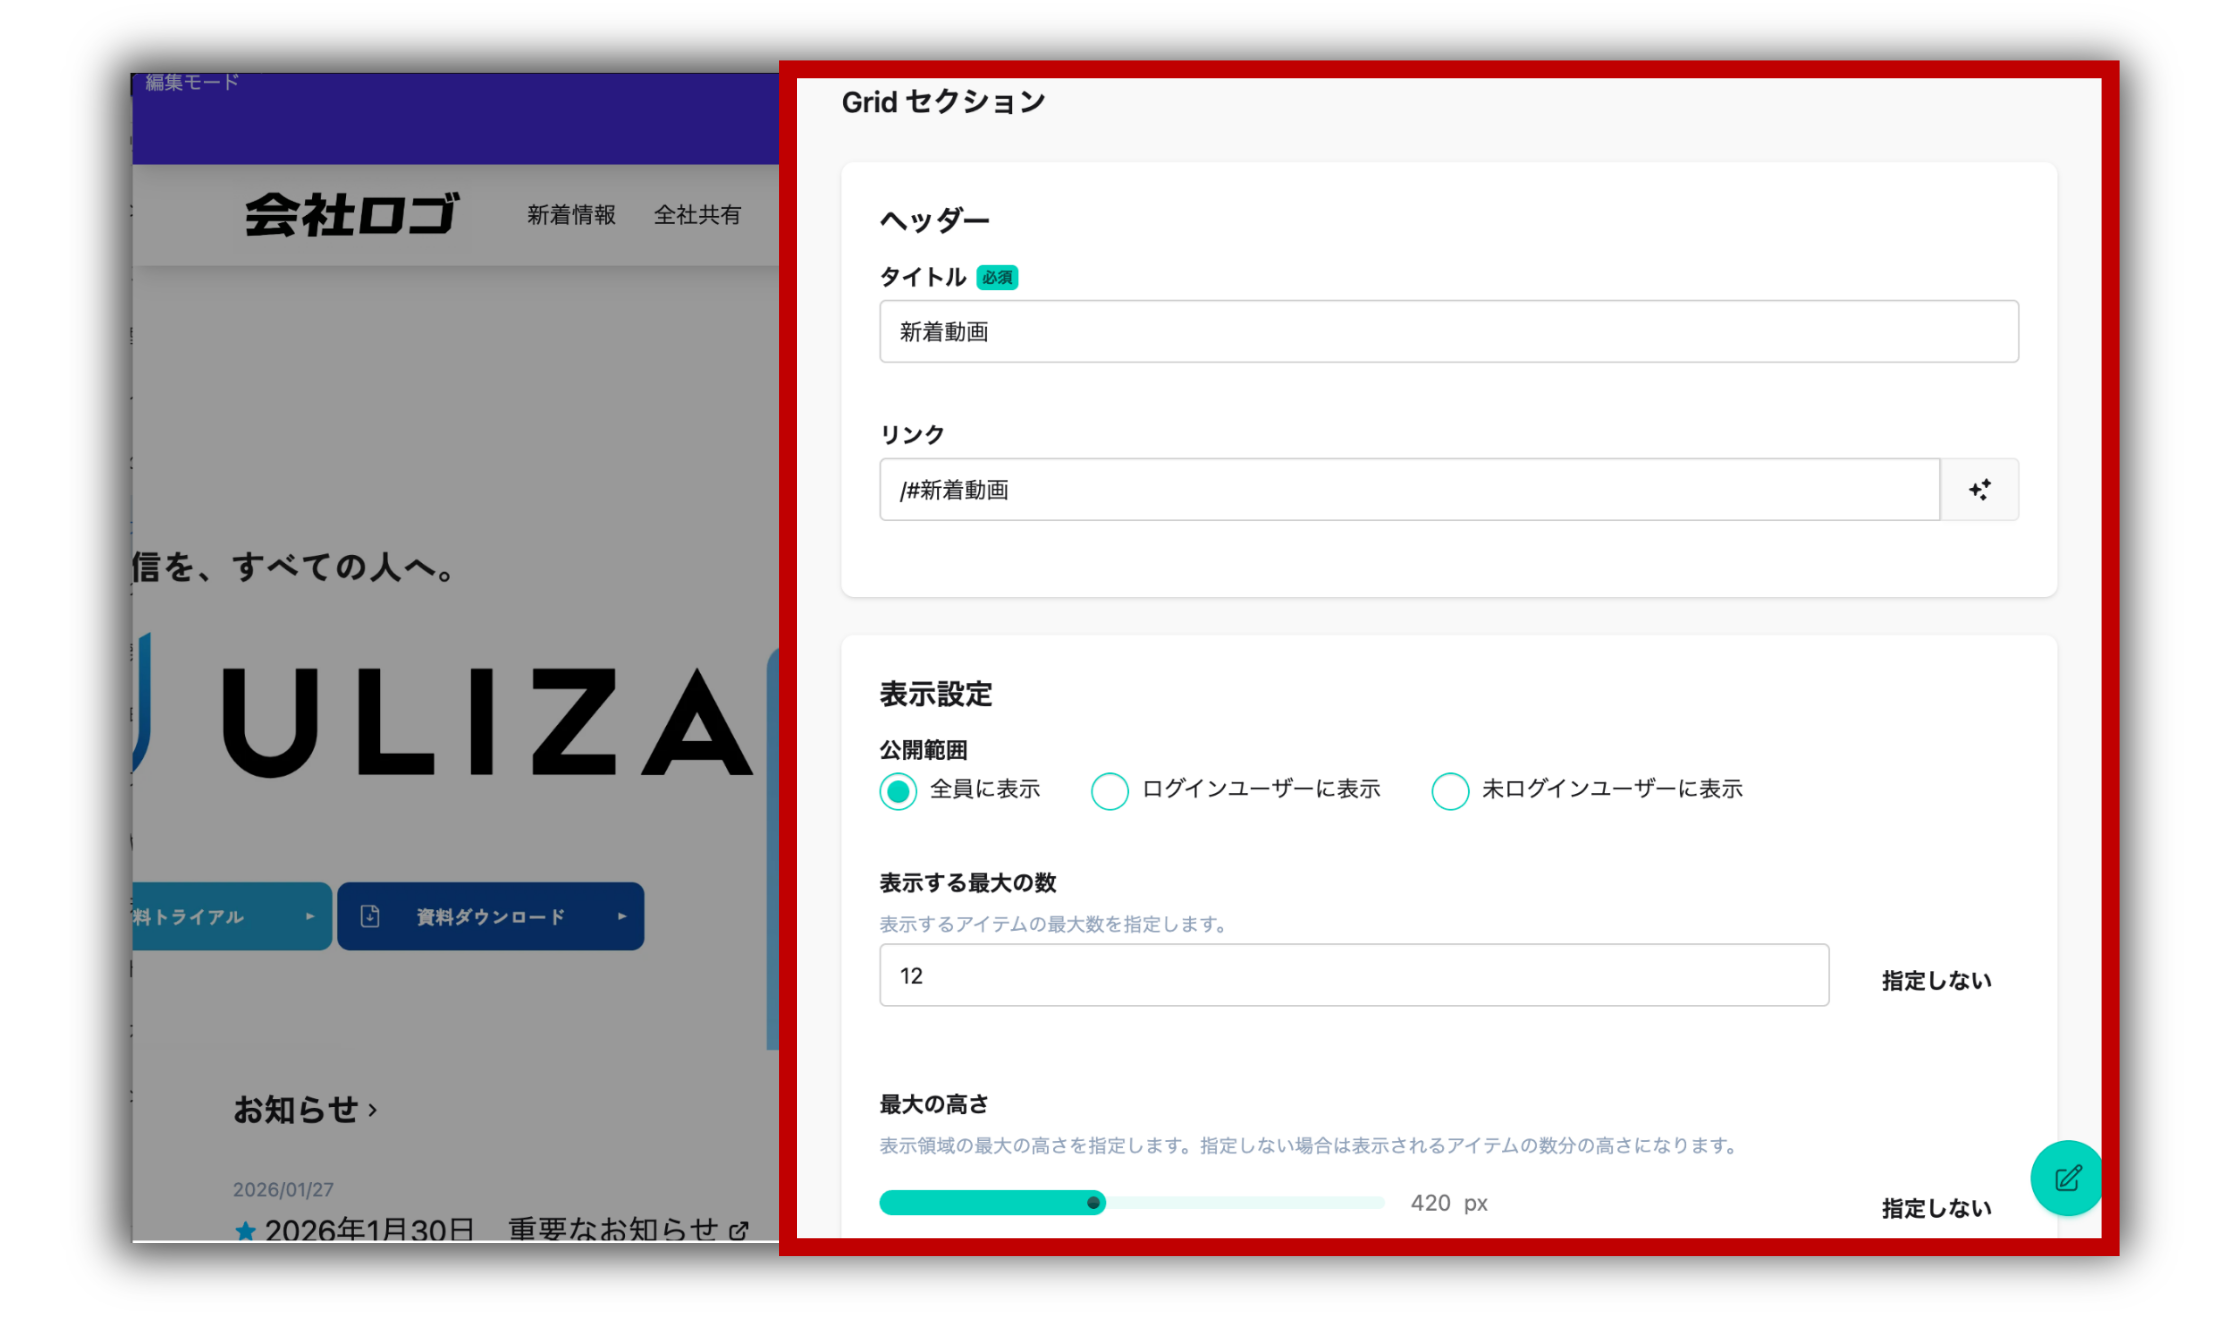Viewport: 2237px width, 1320px height.
Task: Click 指定しない next to the height slider
Action: click(1936, 1208)
